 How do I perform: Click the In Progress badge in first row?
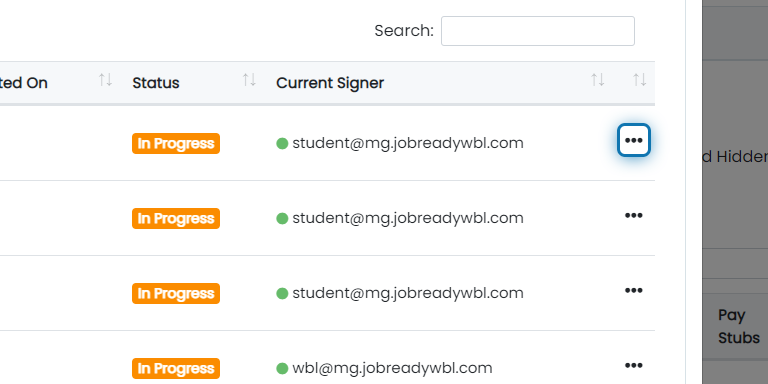(x=176, y=144)
